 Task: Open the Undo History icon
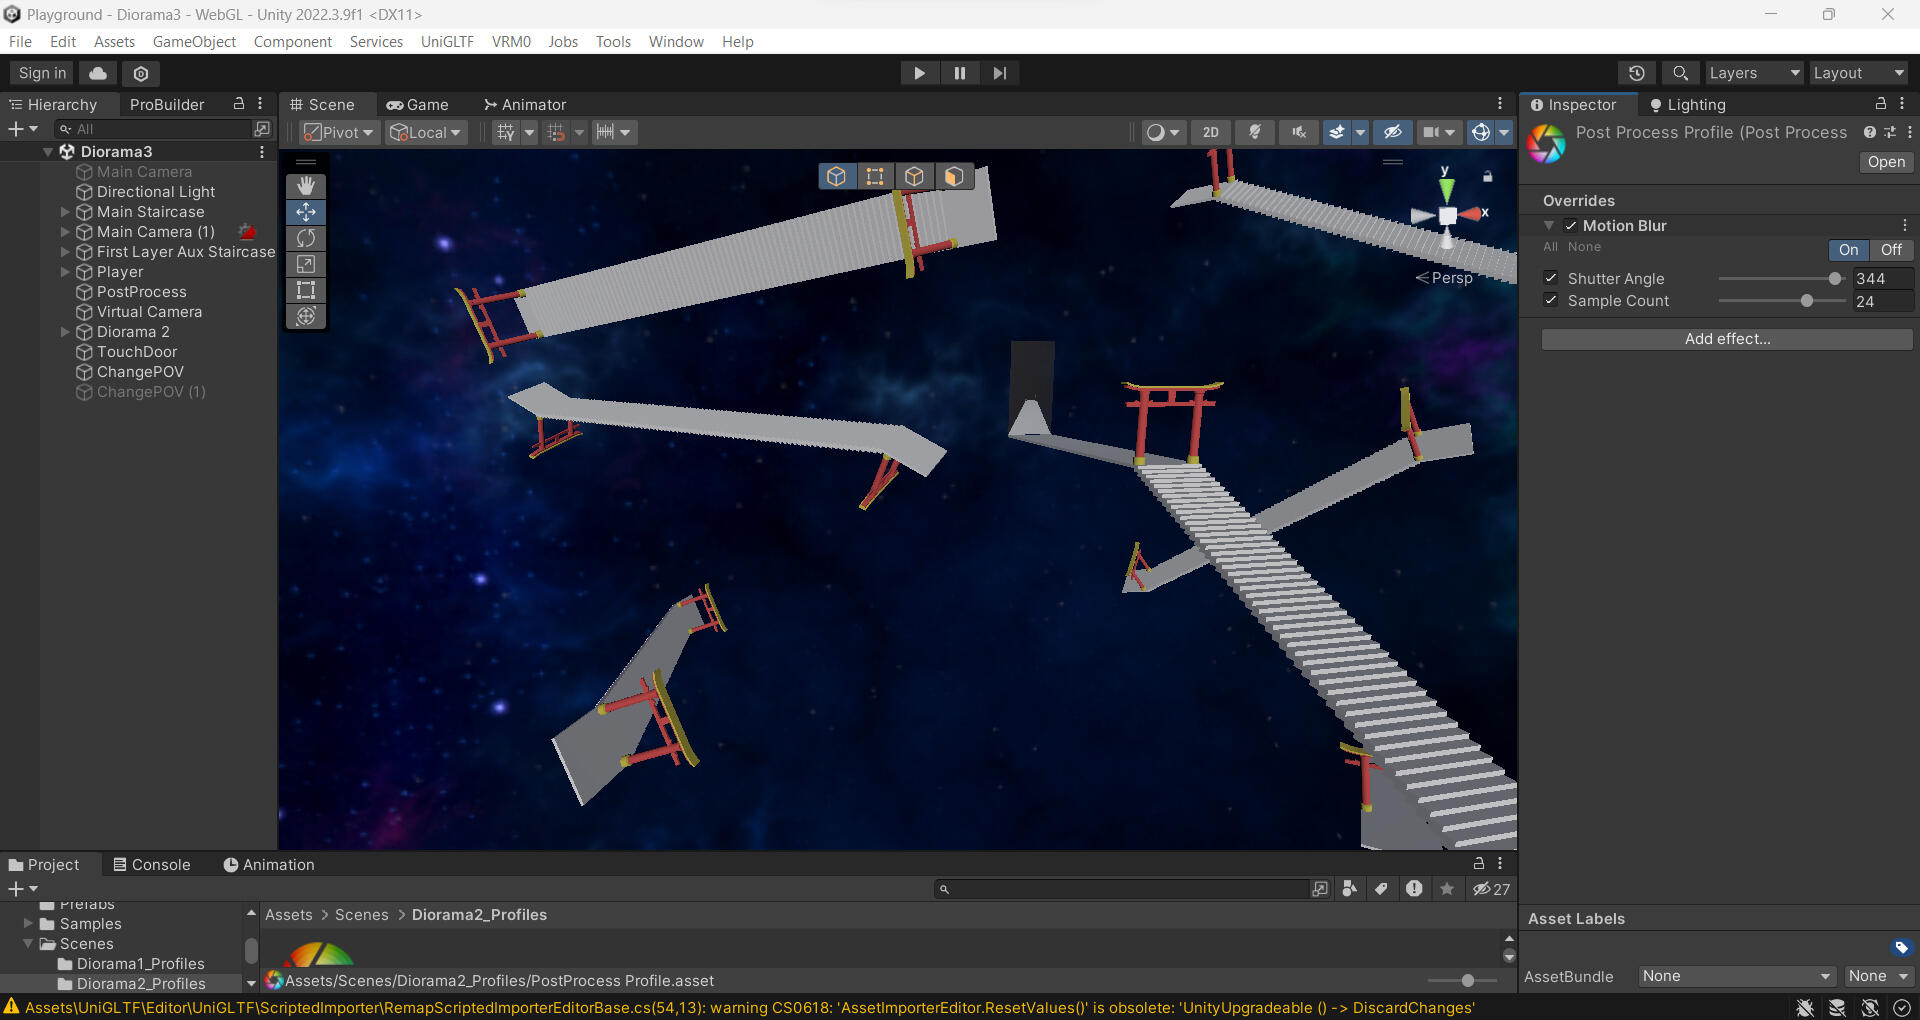[x=1636, y=73]
